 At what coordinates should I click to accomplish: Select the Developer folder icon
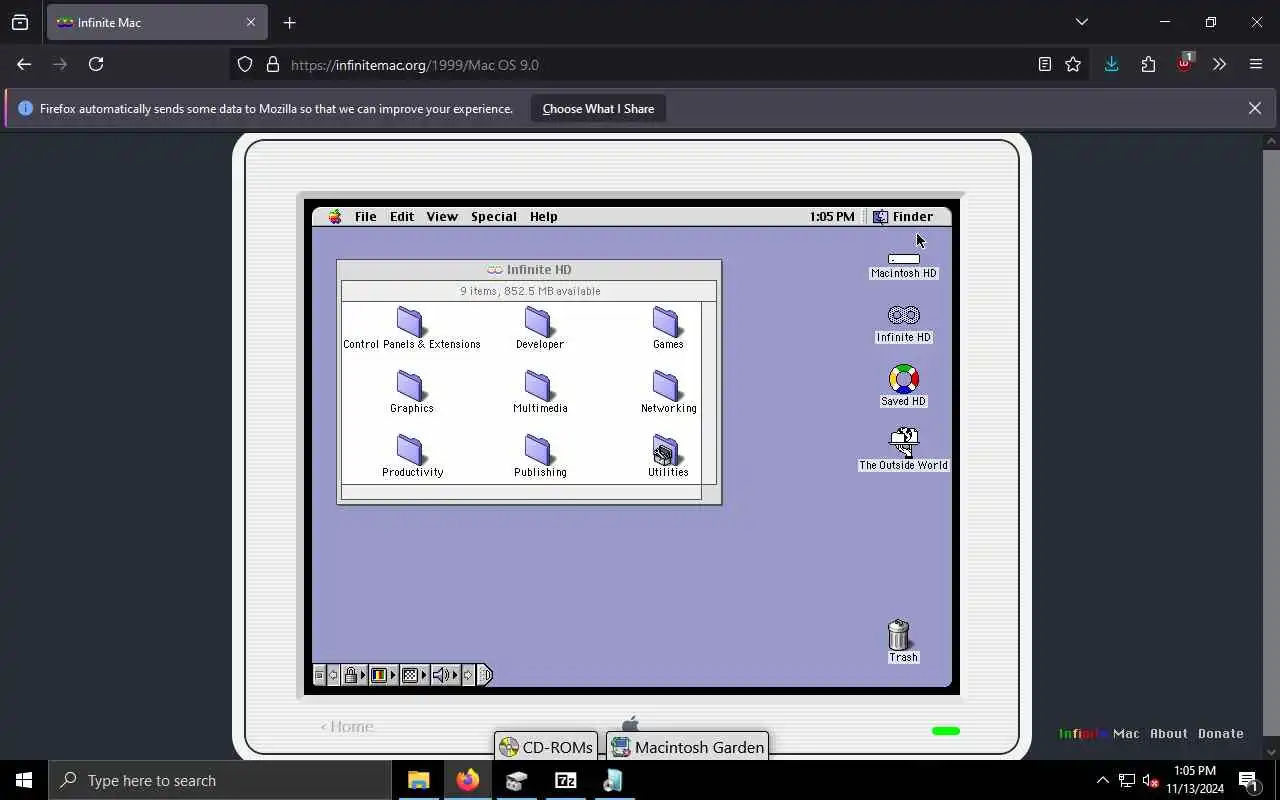539,322
